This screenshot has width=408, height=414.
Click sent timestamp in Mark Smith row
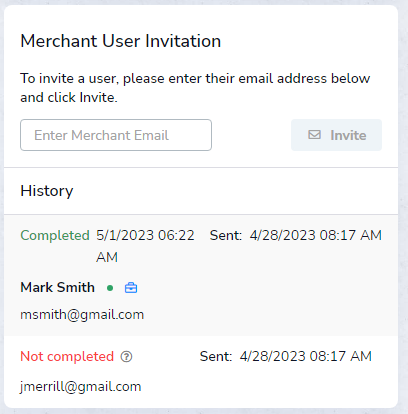[316, 235]
